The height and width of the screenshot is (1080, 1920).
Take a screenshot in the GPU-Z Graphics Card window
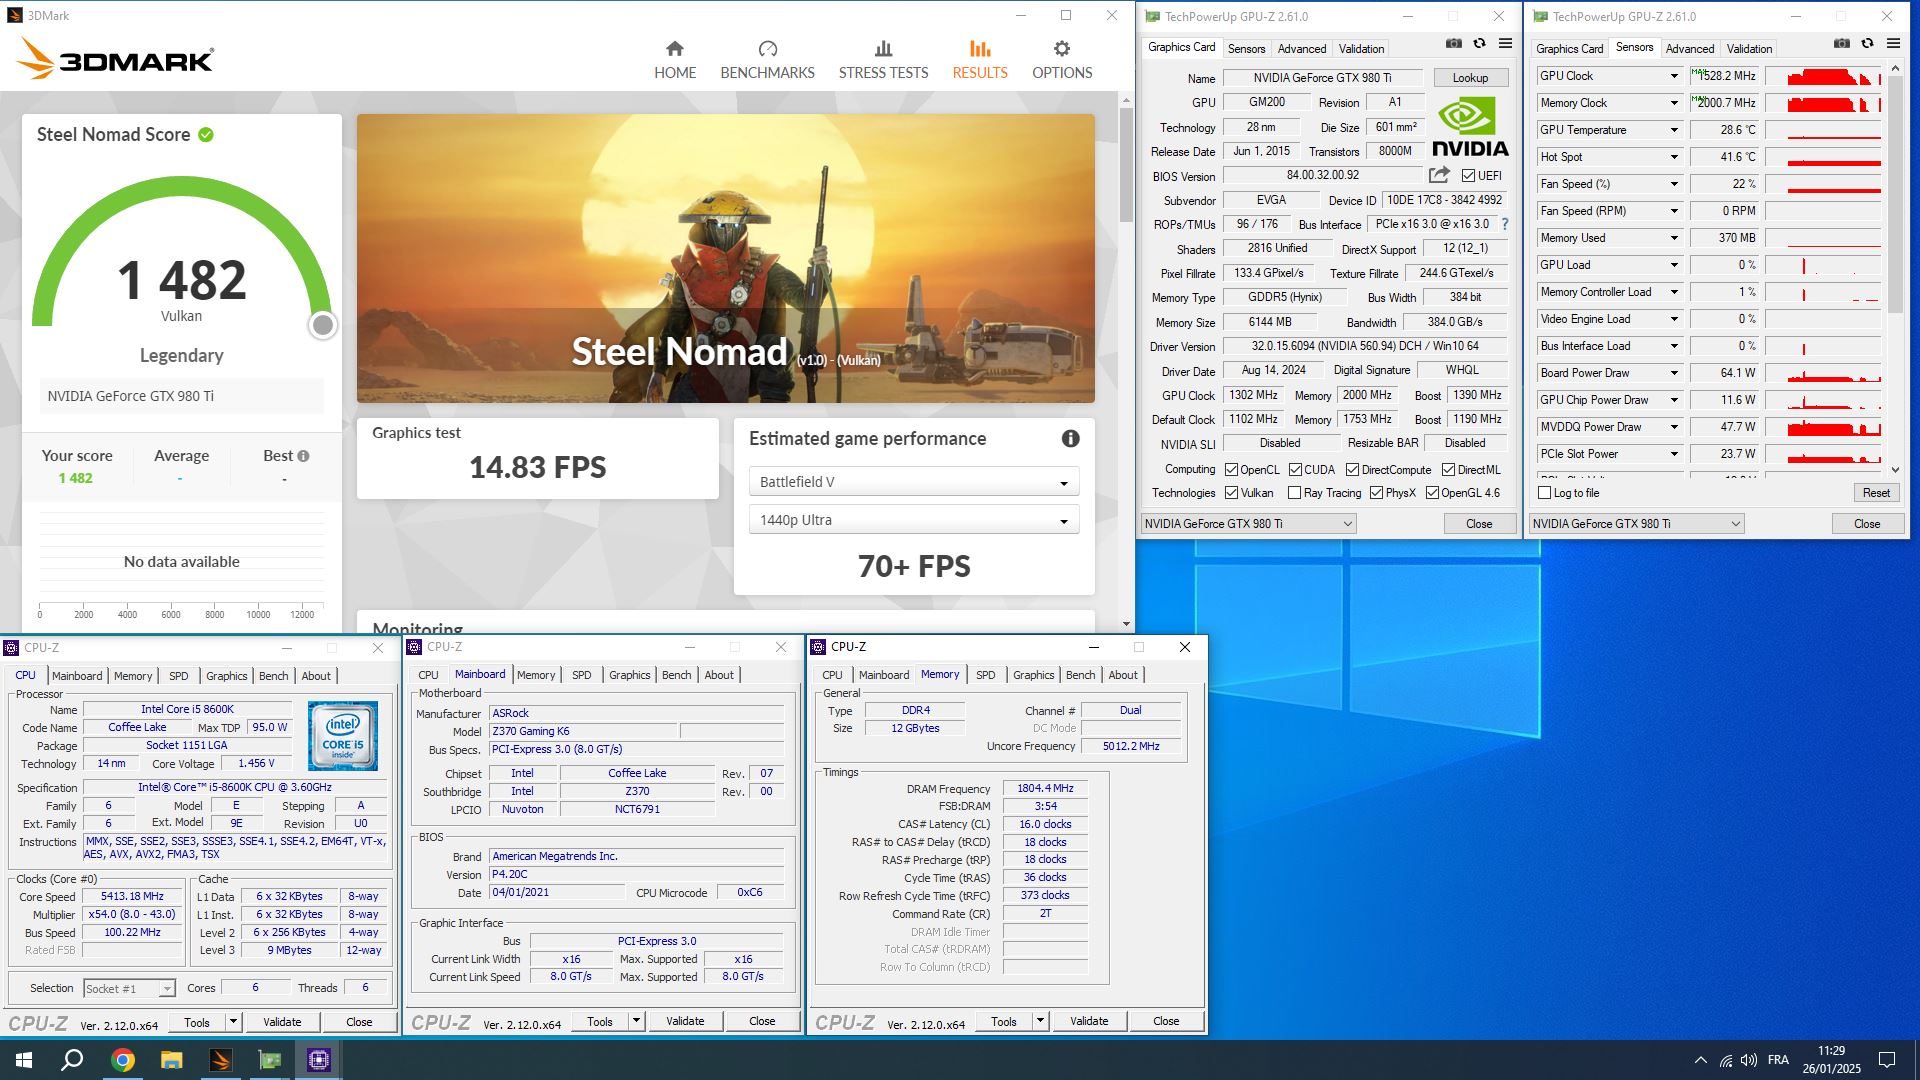1454,44
